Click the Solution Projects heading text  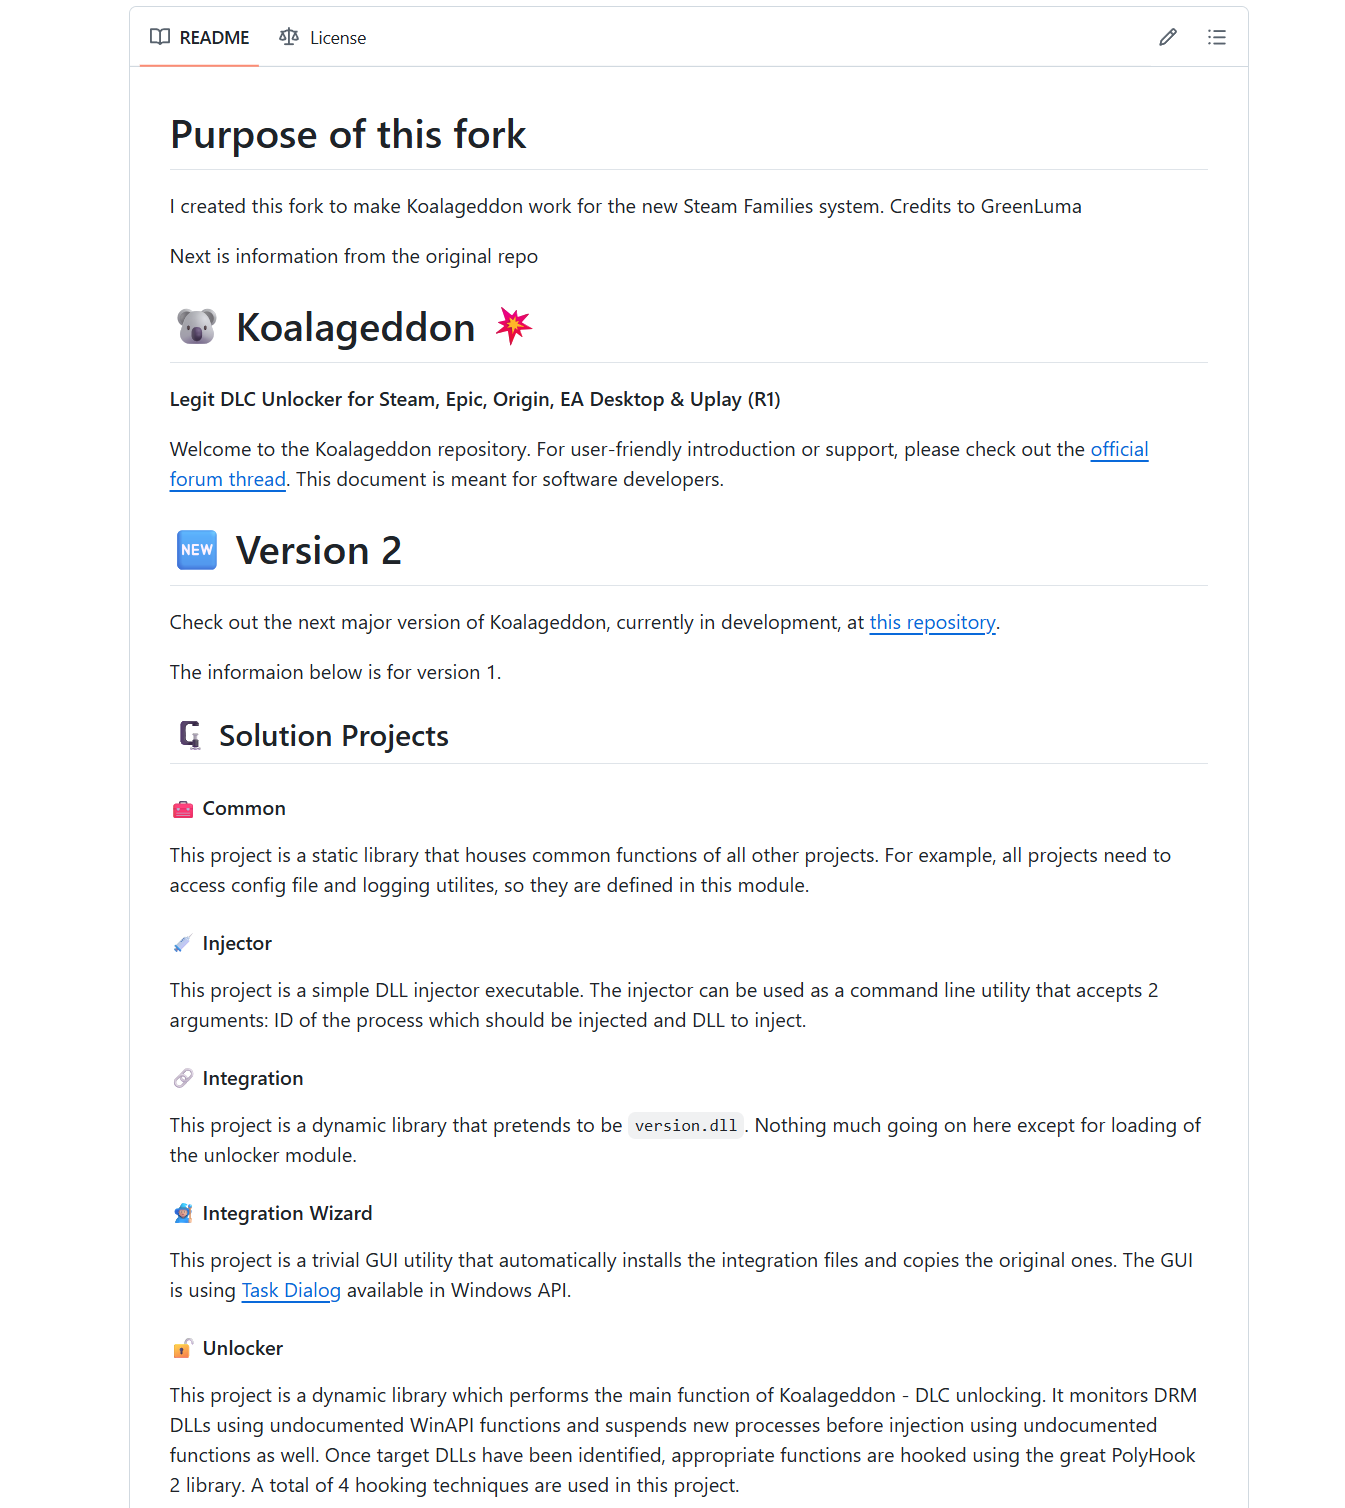click(x=333, y=736)
